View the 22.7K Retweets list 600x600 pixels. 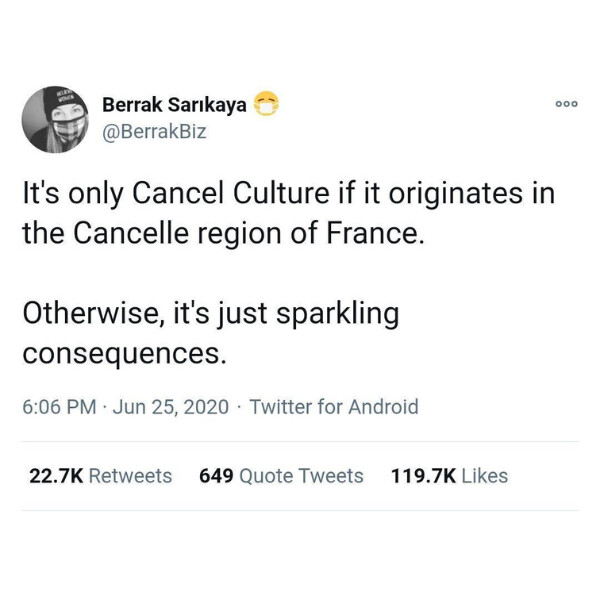100,476
